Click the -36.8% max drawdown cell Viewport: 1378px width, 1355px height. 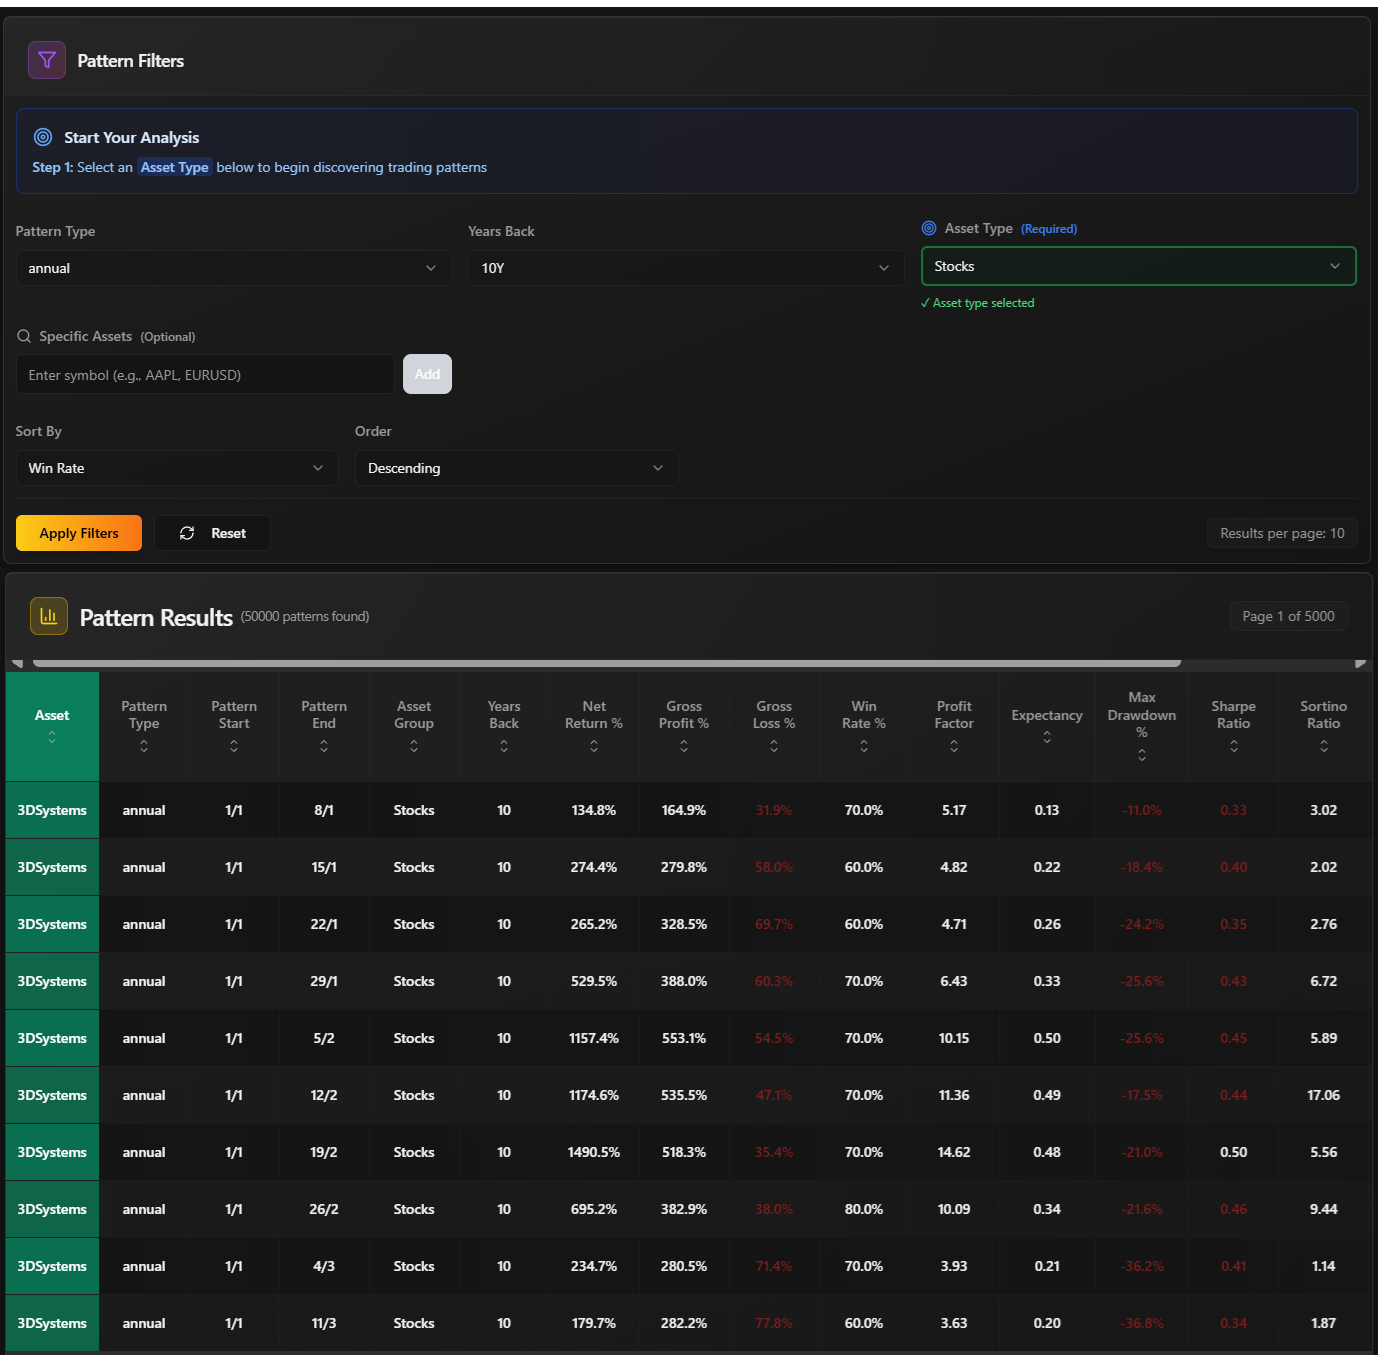click(x=1142, y=1323)
